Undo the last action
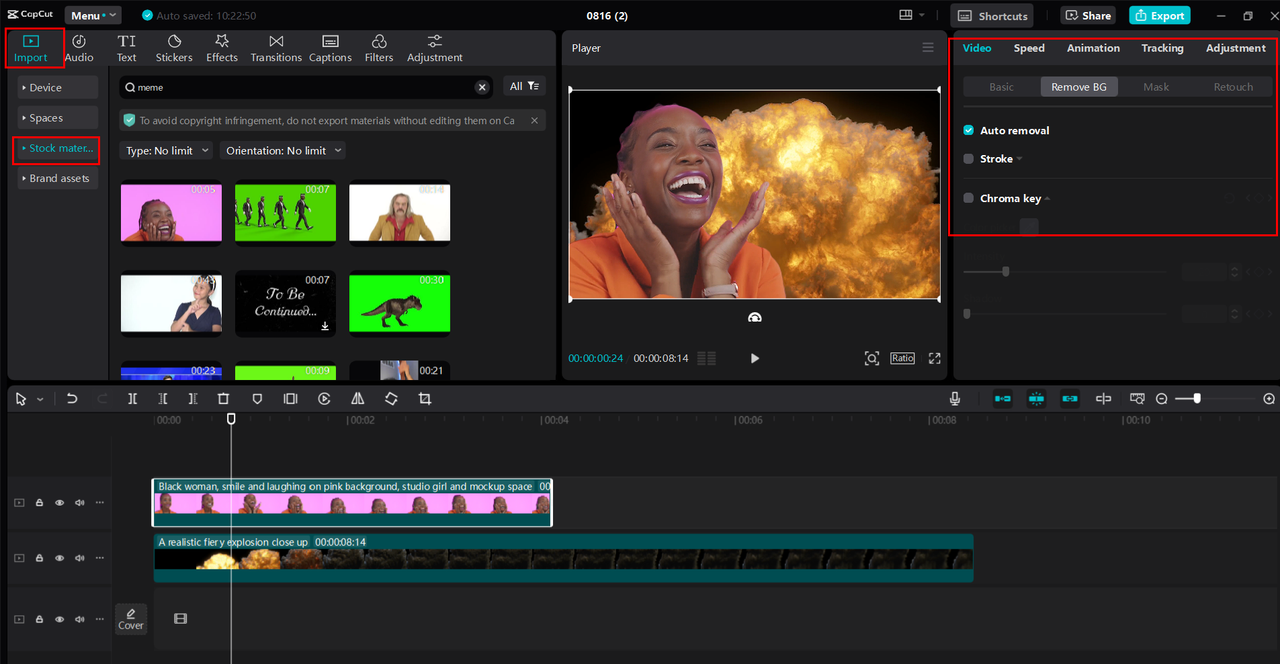 coord(72,398)
